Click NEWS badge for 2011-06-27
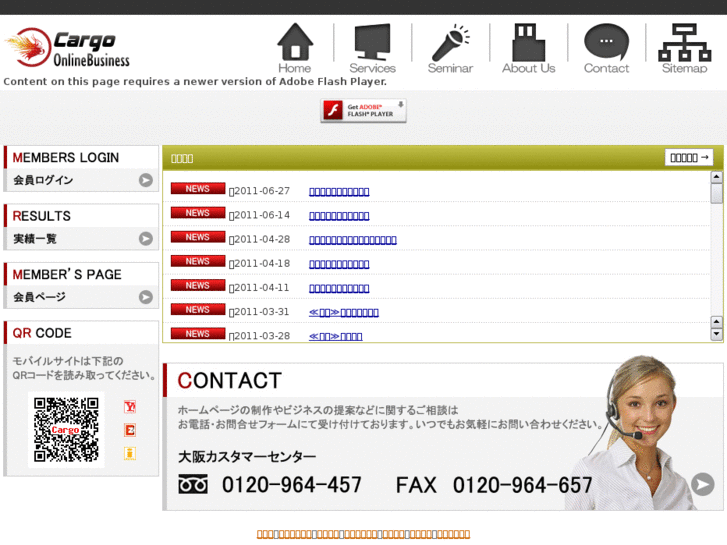Viewport: 727px width, 545px height. [198, 188]
